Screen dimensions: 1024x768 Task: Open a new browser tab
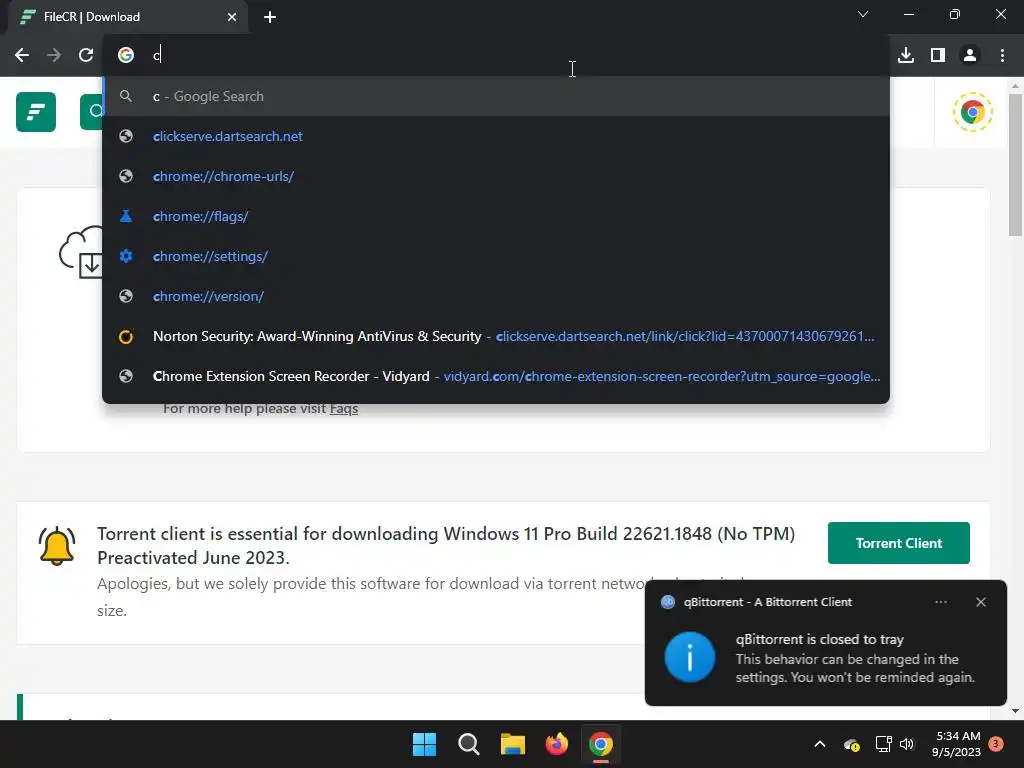[x=270, y=17]
